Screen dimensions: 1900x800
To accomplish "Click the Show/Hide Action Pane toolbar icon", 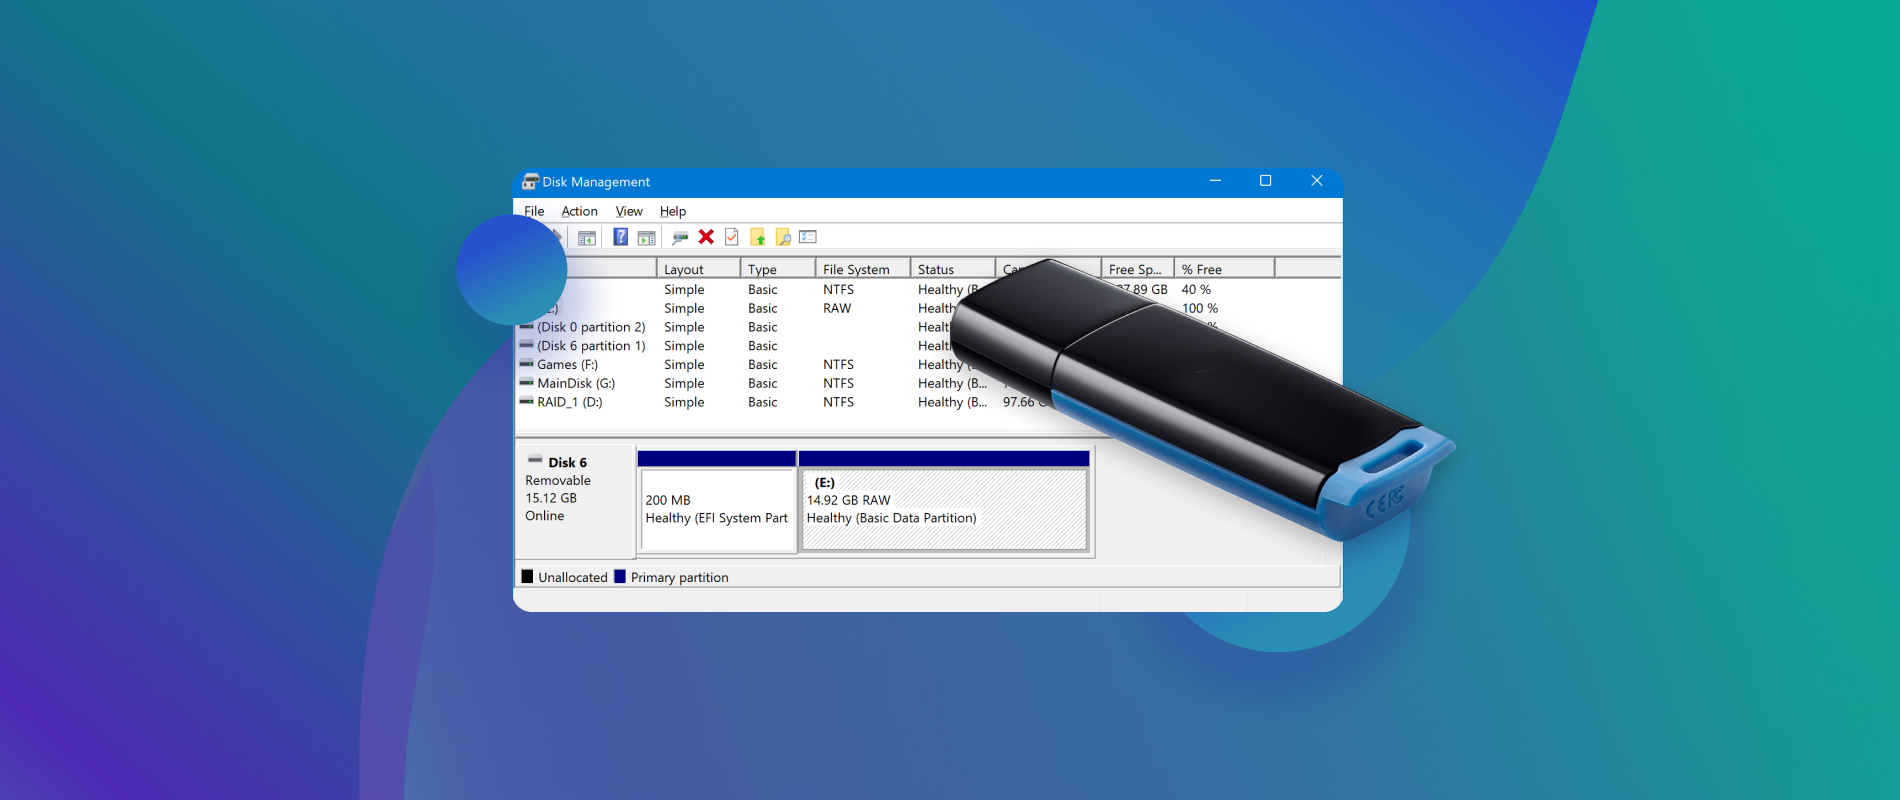I will (x=647, y=237).
